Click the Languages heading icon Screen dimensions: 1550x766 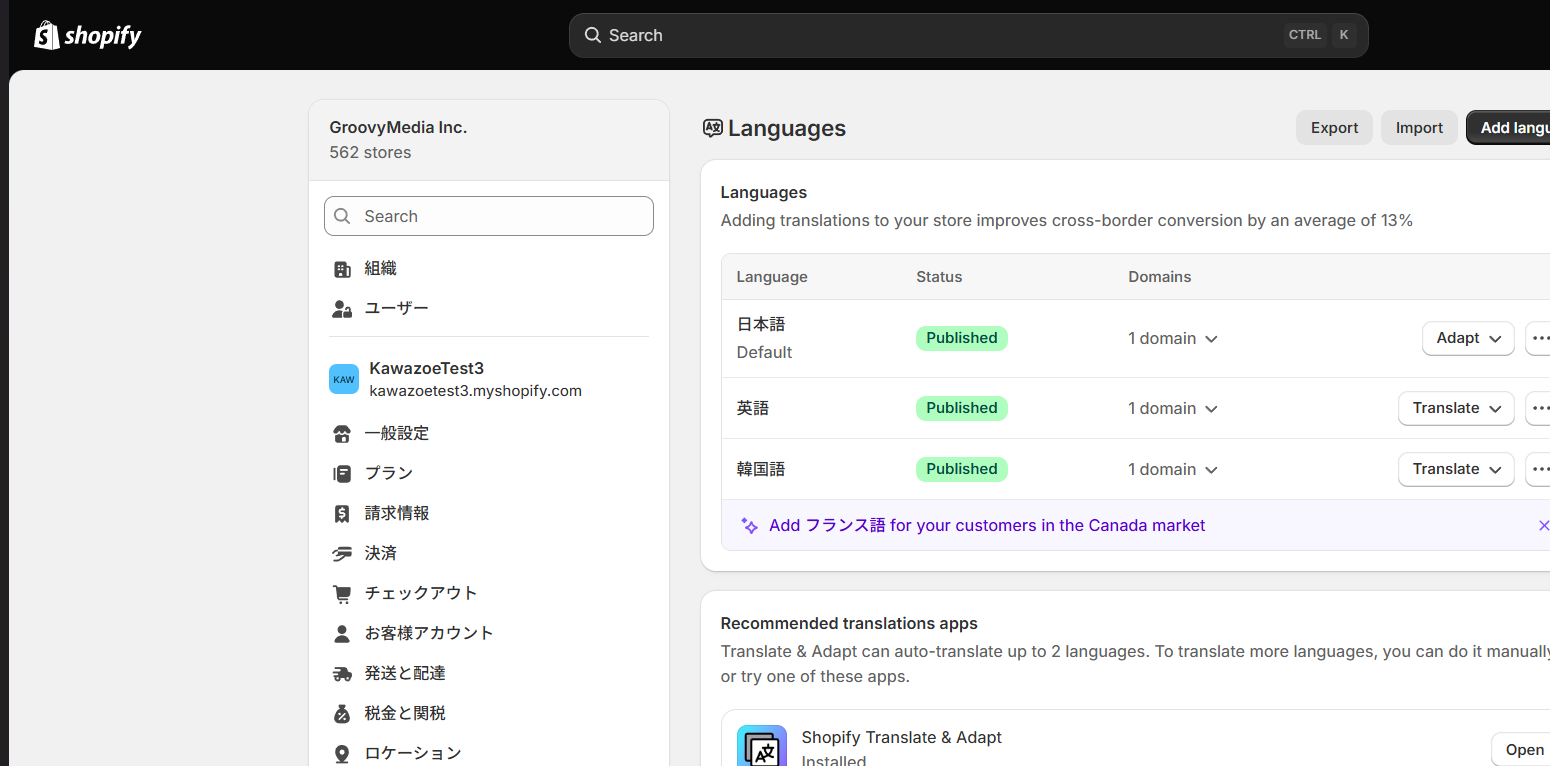(x=713, y=128)
